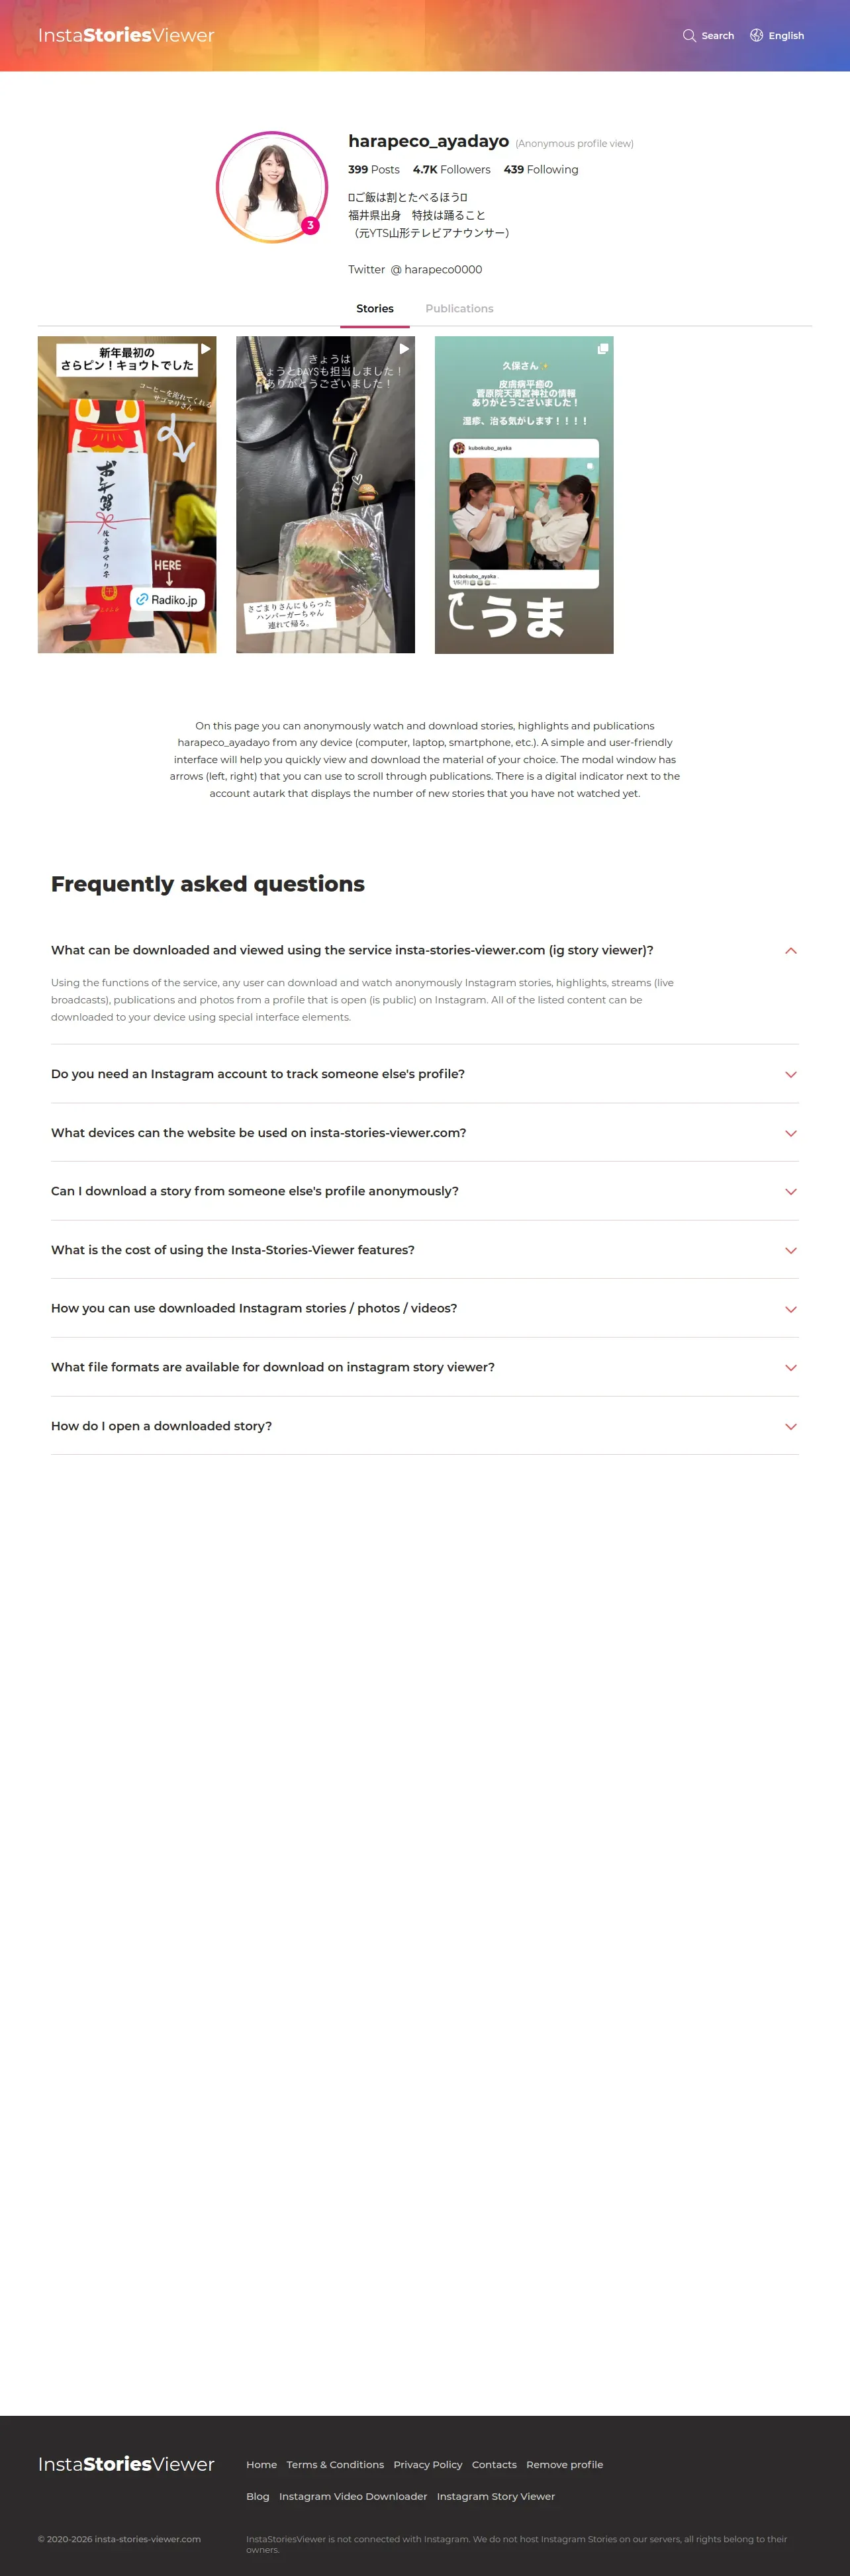Open the English language globe icon
This screenshot has height=2576, width=850.
[756, 36]
